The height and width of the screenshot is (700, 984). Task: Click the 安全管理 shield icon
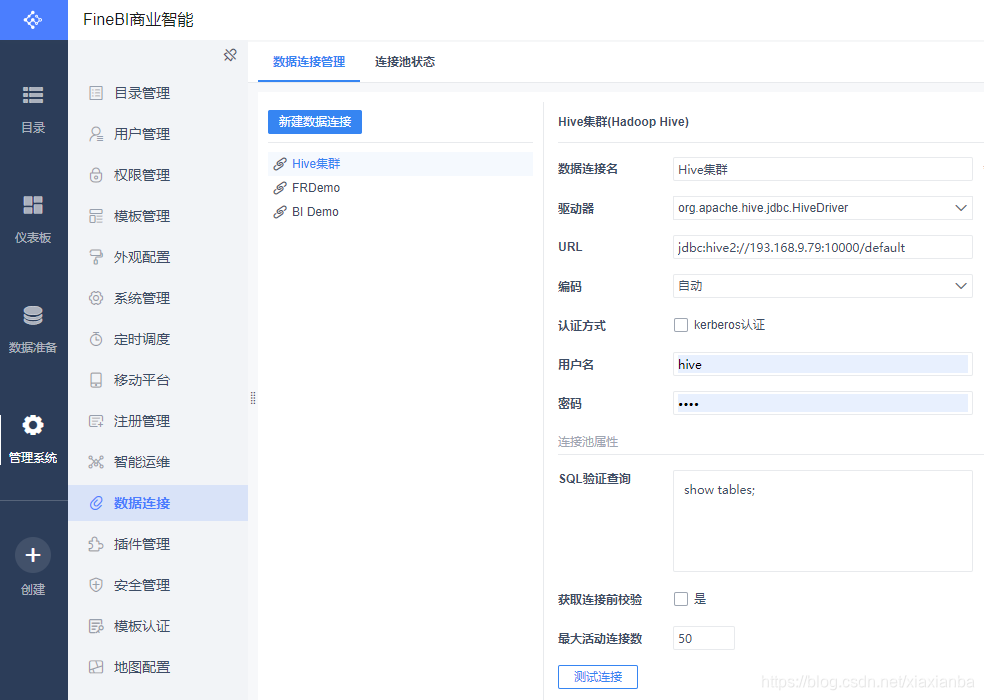pyautogui.click(x=96, y=585)
